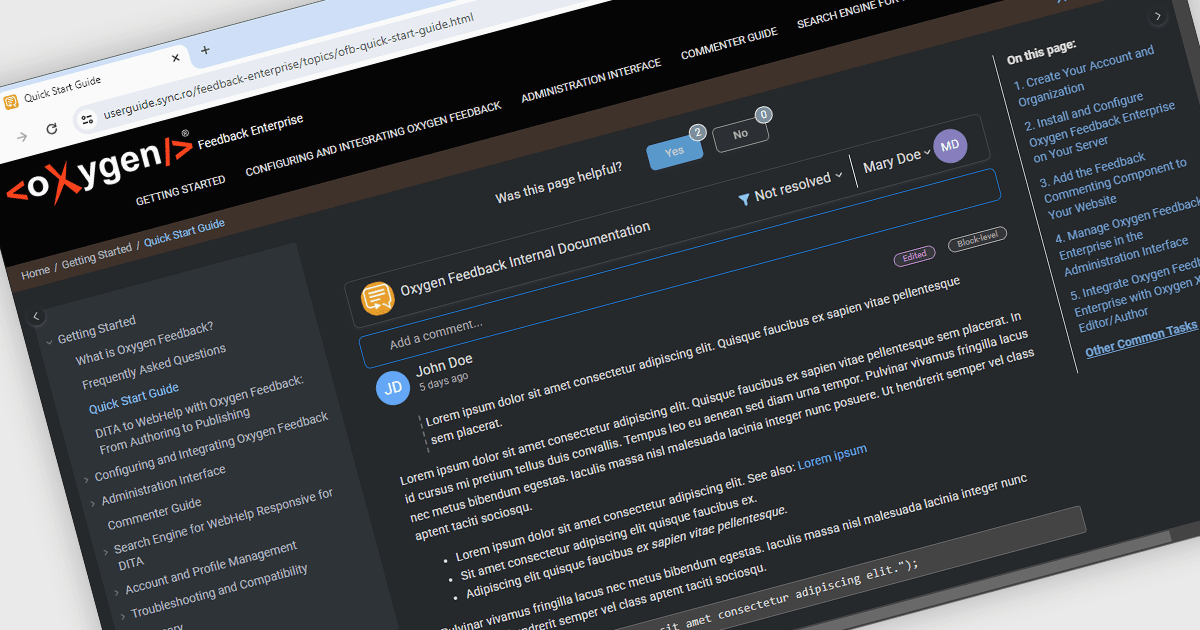This screenshot has height=630, width=1200.
Task: Click the JD commenter avatar
Action: (x=393, y=386)
